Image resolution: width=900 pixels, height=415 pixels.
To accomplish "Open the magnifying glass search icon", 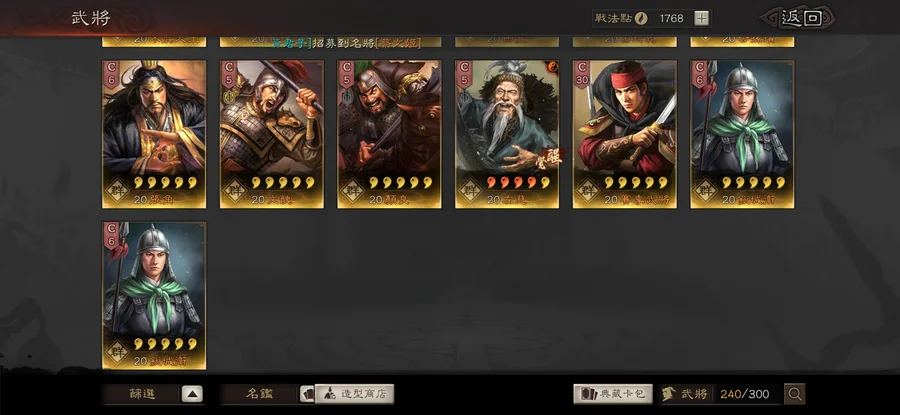I will click(x=795, y=394).
